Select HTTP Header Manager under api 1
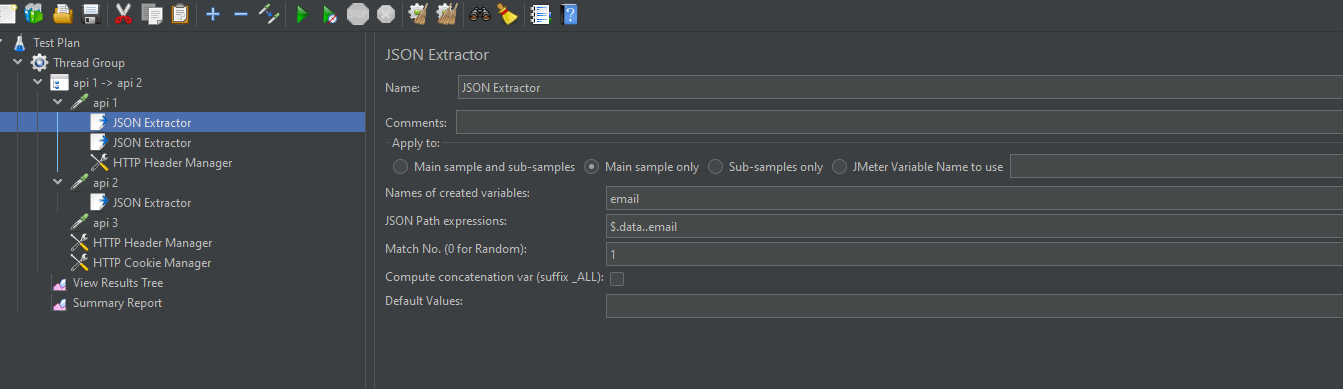Image resolution: width=1343 pixels, height=389 pixels. pos(172,163)
